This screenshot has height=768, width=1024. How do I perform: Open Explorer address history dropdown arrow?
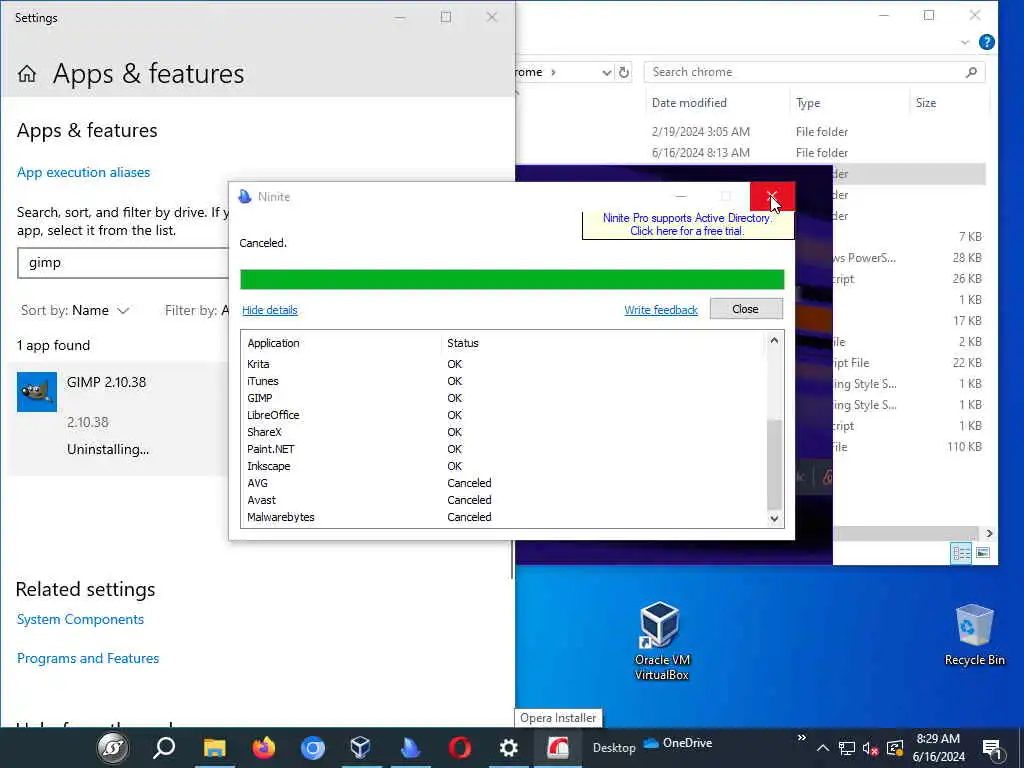607,72
